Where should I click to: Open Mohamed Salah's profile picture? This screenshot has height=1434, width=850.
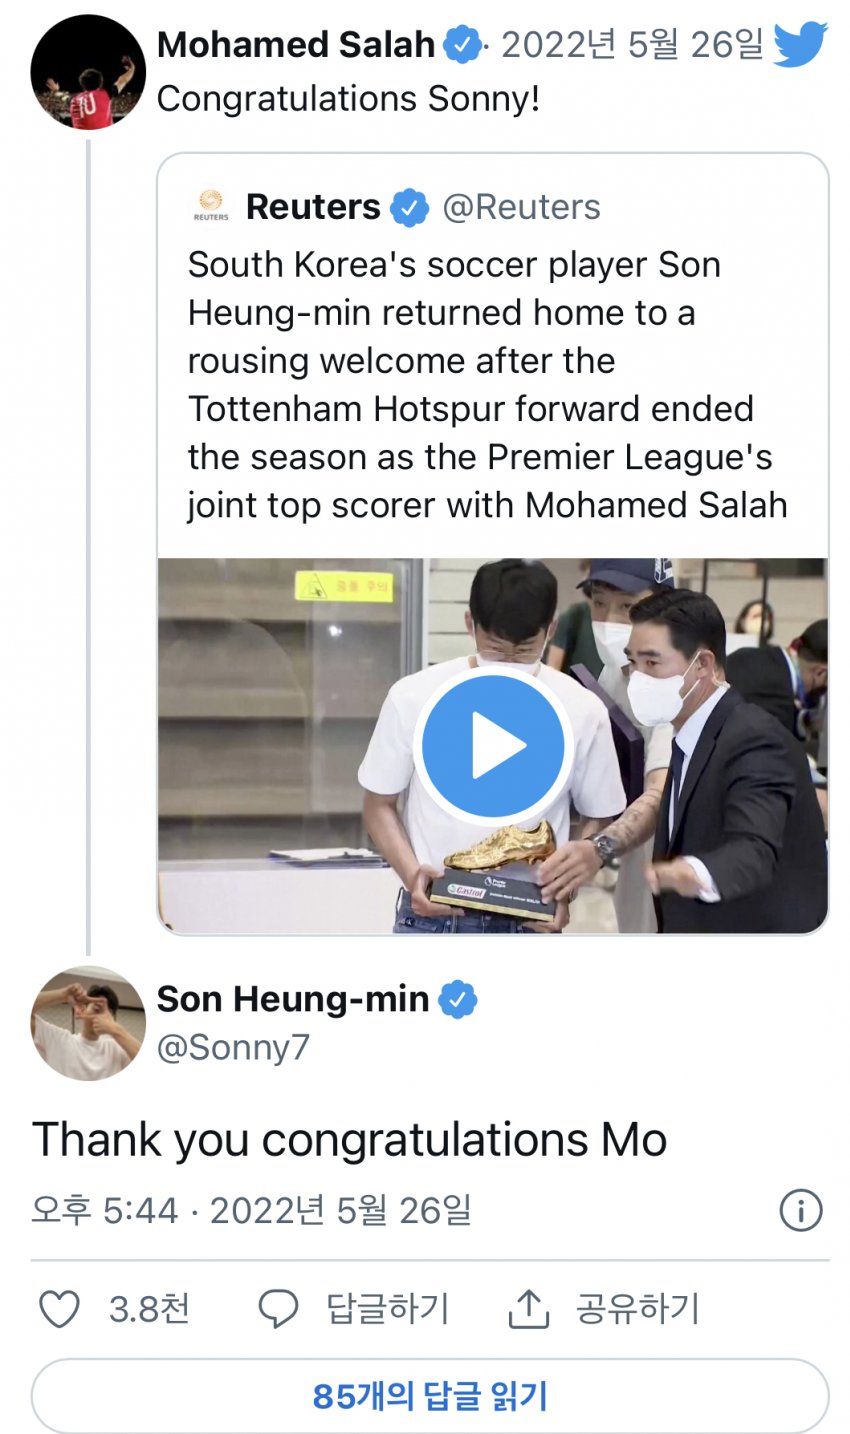[88, 72]
